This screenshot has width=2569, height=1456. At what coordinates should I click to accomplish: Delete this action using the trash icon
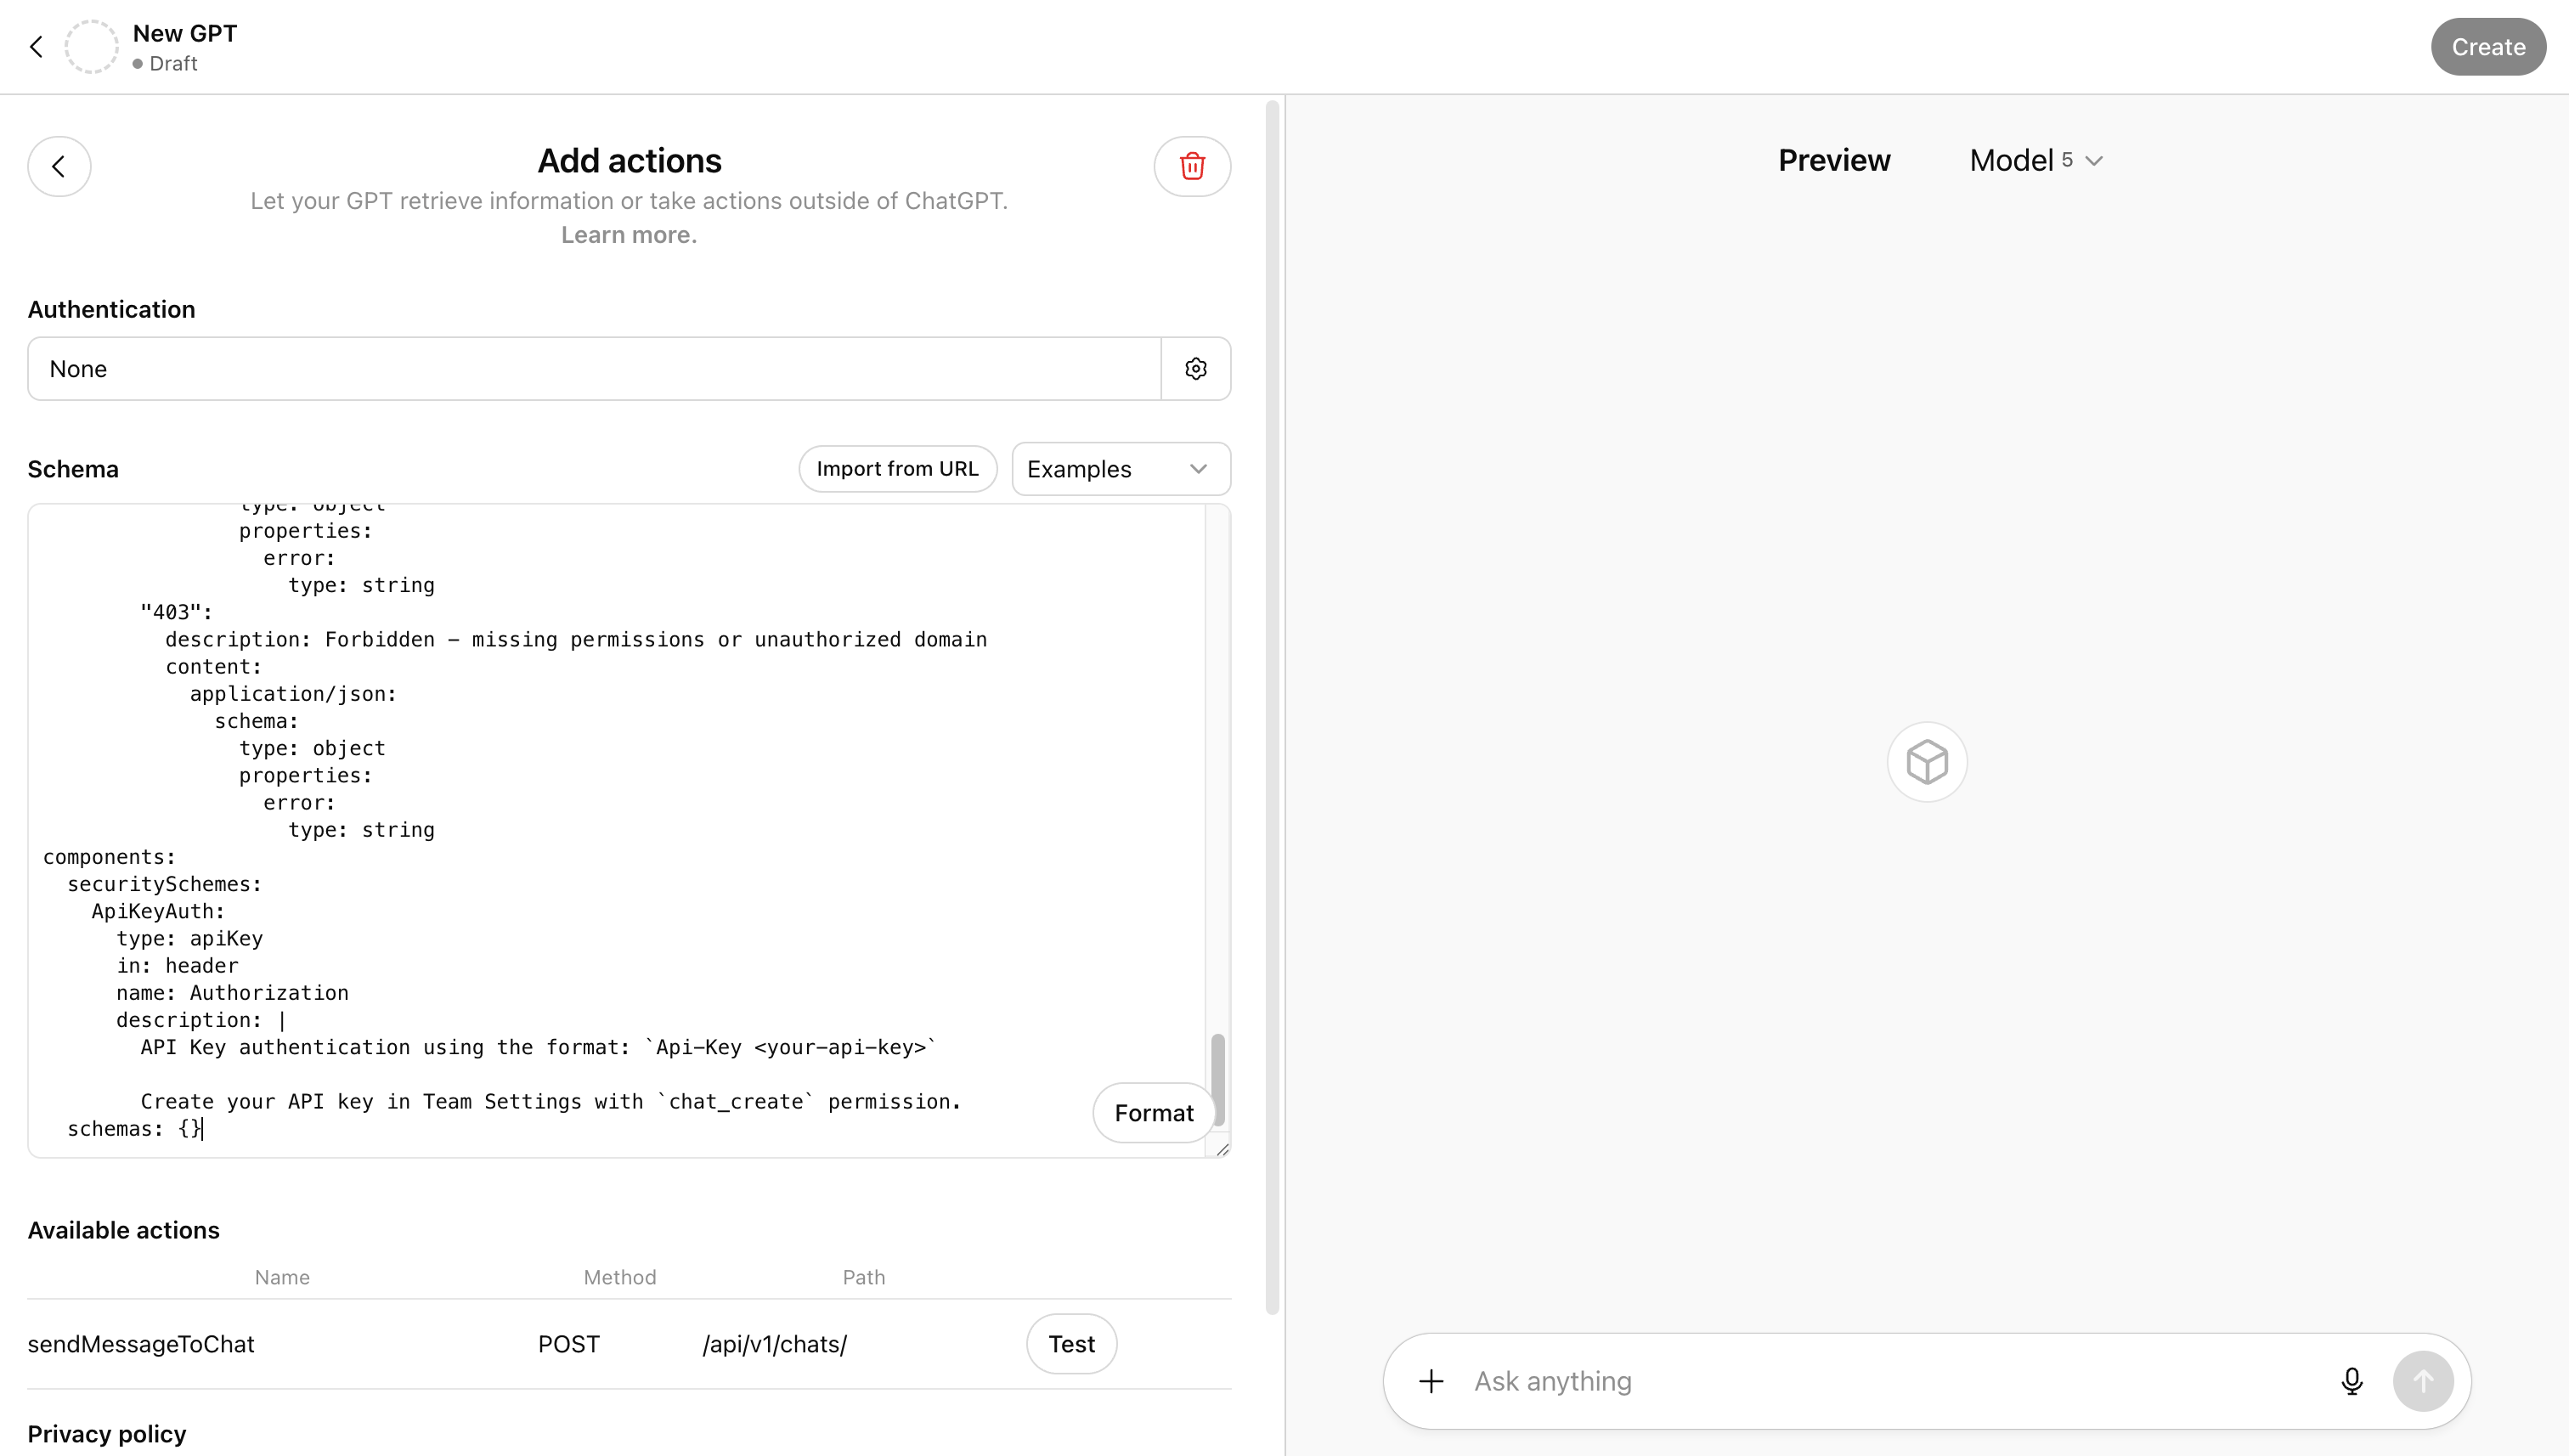1192,166
